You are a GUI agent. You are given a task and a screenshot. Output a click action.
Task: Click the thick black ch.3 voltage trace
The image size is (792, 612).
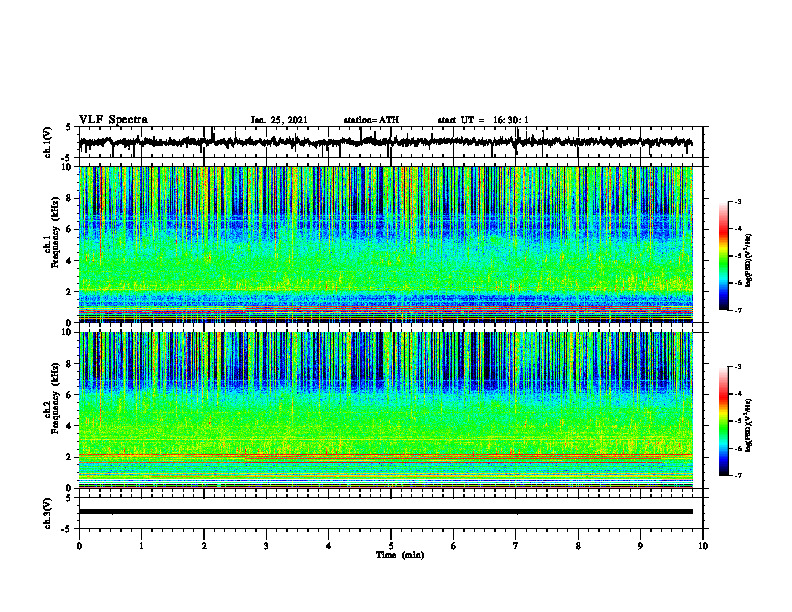tap(386, 512)
